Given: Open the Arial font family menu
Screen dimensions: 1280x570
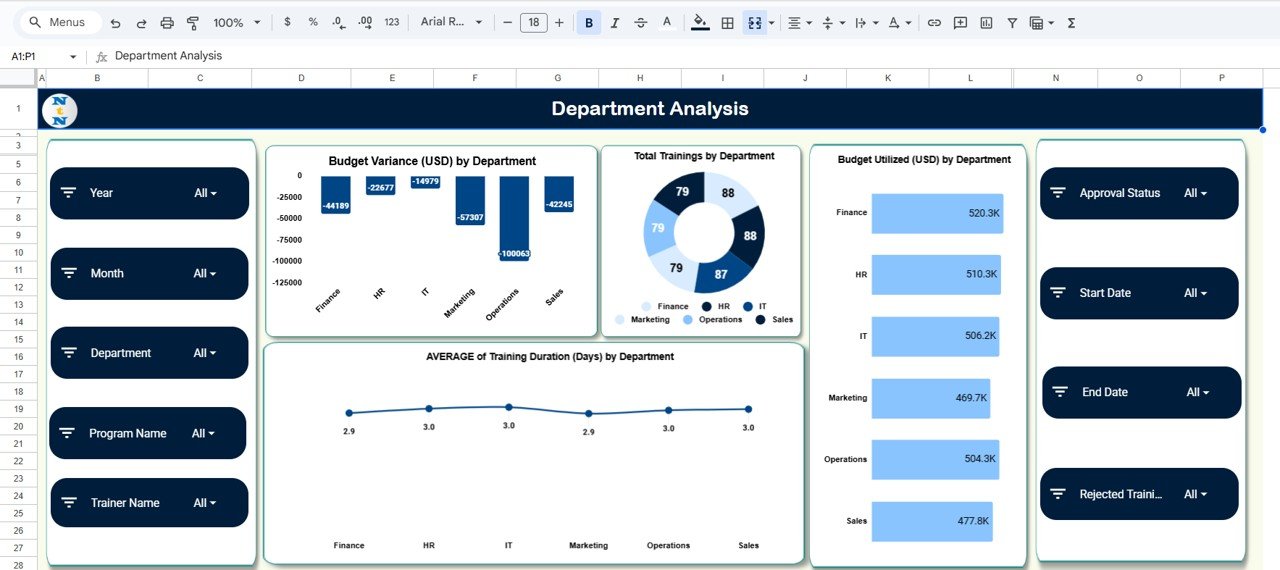Looking at the screenshot, I should click(451, 22).
